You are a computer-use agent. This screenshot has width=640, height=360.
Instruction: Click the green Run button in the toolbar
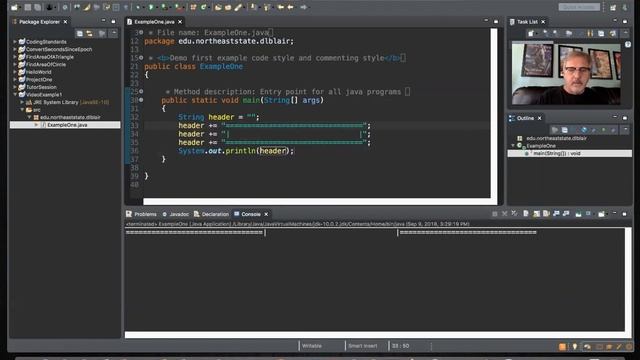point(151,7)
